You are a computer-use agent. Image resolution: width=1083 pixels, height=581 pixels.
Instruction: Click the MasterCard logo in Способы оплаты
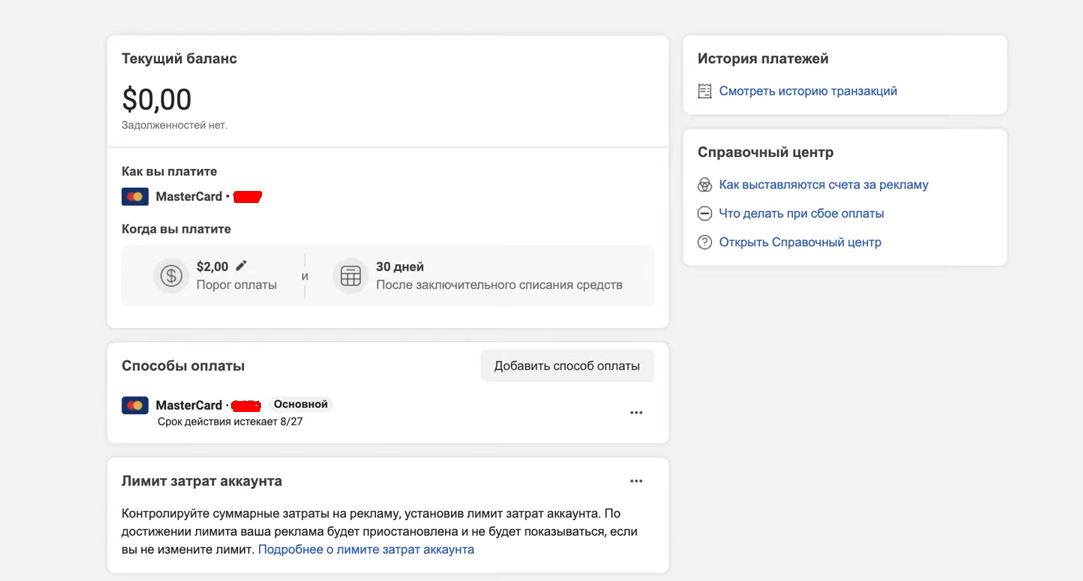pyautogui.click(x=135, y=405)
